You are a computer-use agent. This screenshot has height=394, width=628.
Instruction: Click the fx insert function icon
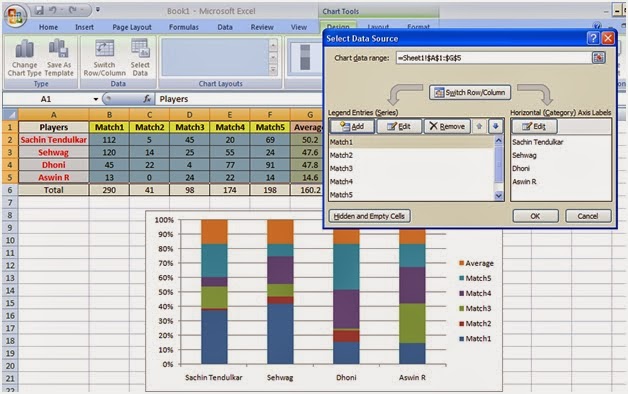(x=147, y=99)
